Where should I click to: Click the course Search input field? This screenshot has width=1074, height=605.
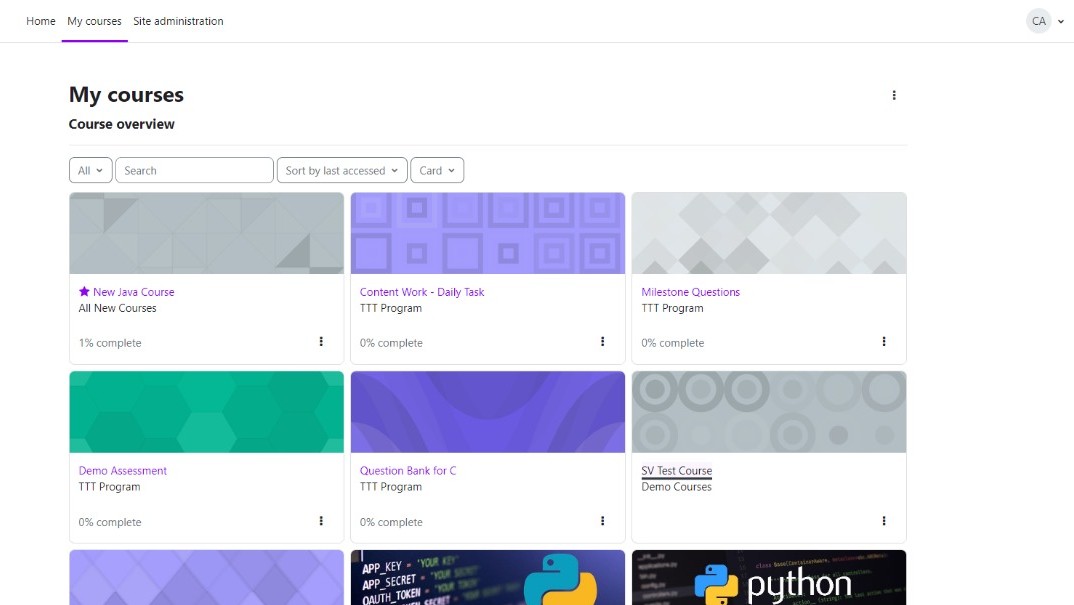[x=194, y=171]
